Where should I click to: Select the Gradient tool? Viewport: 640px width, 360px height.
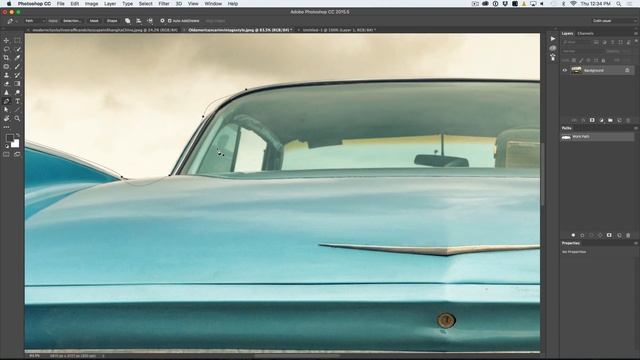pyautogui.click(x=17, y=84)
